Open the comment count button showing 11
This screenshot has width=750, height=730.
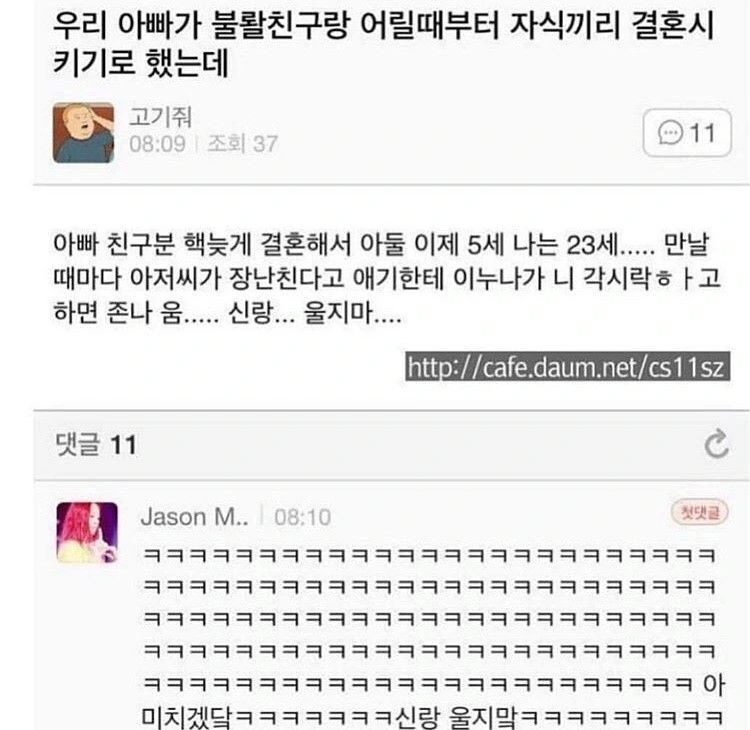[687, 133]
